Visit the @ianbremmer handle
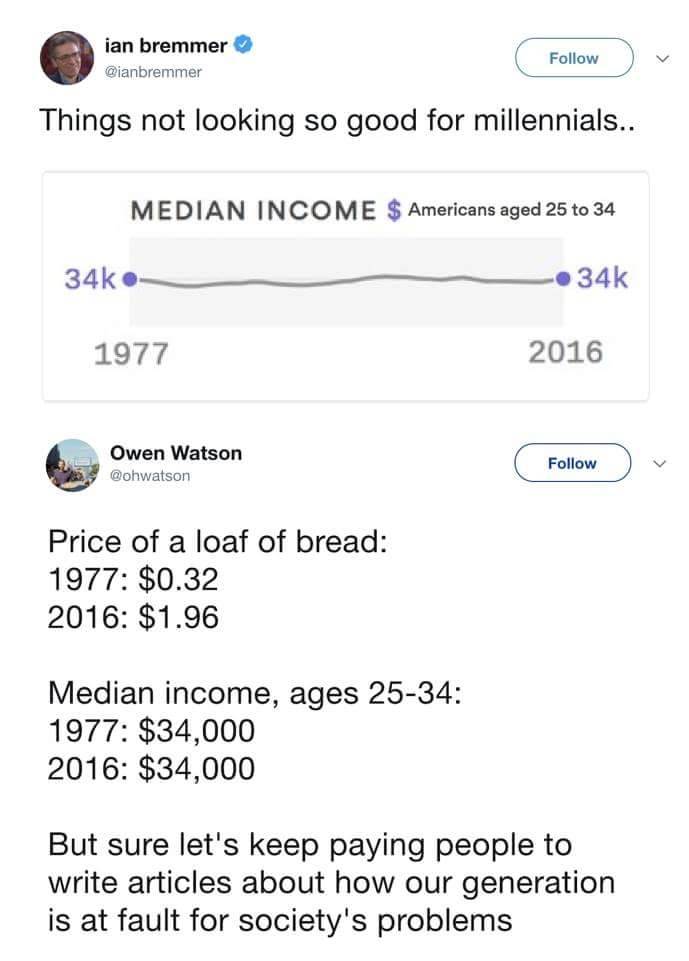The width and height of the screenshot is (689, 961). 152,72
